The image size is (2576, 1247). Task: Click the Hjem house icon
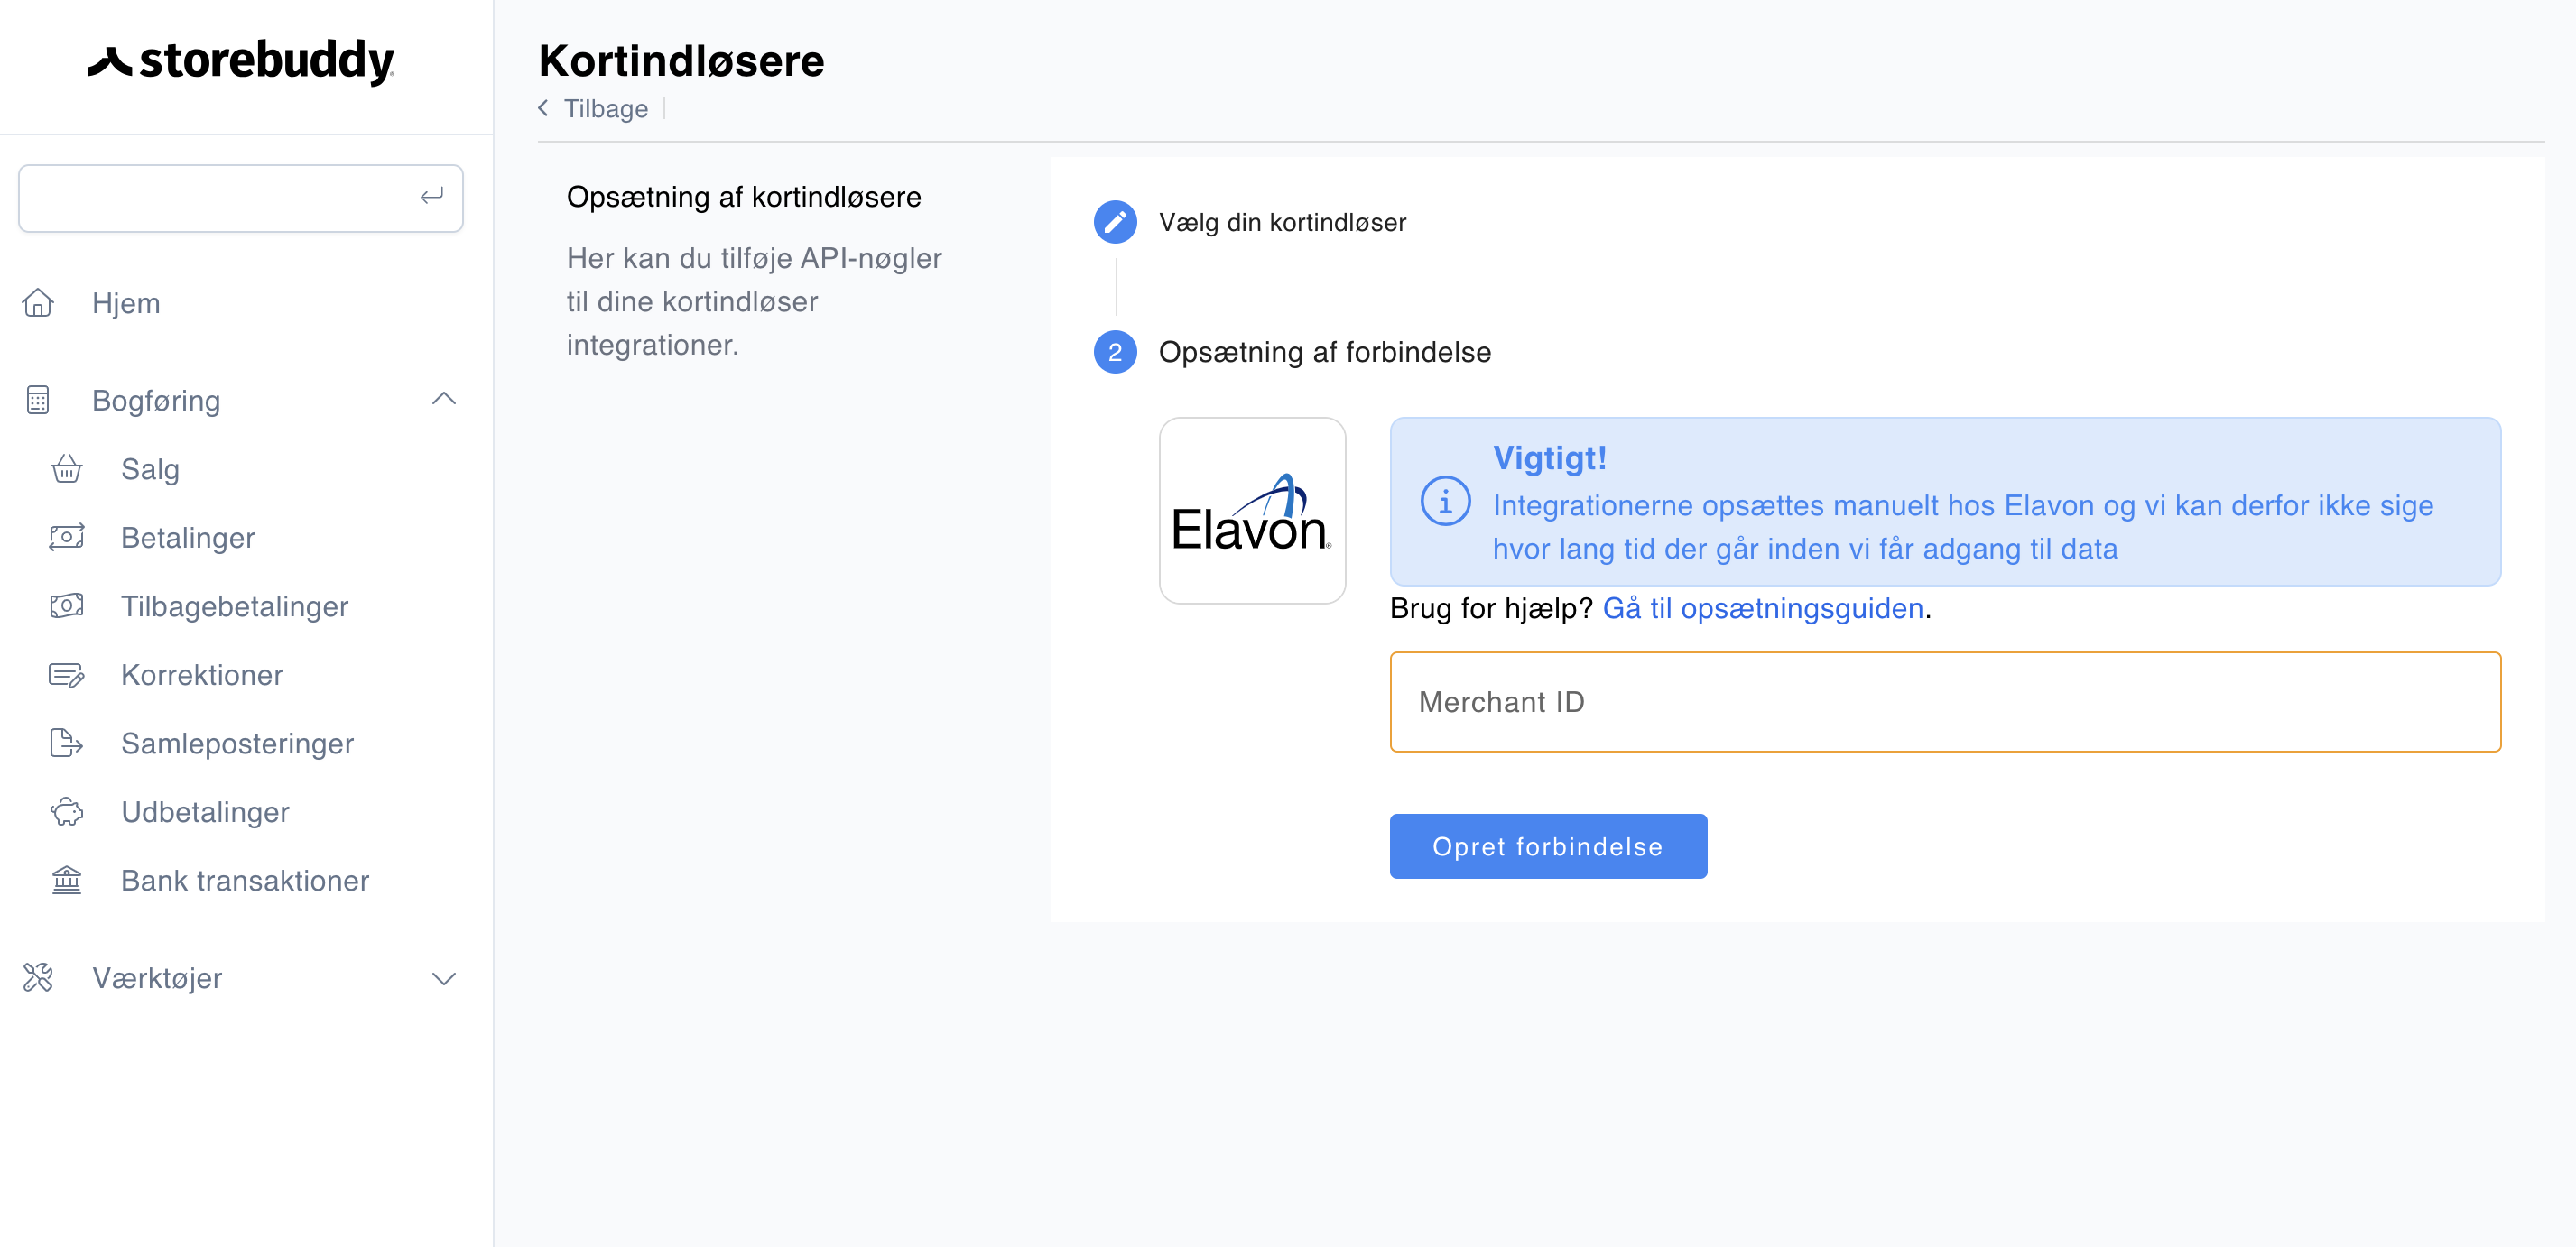pos(38,302)
